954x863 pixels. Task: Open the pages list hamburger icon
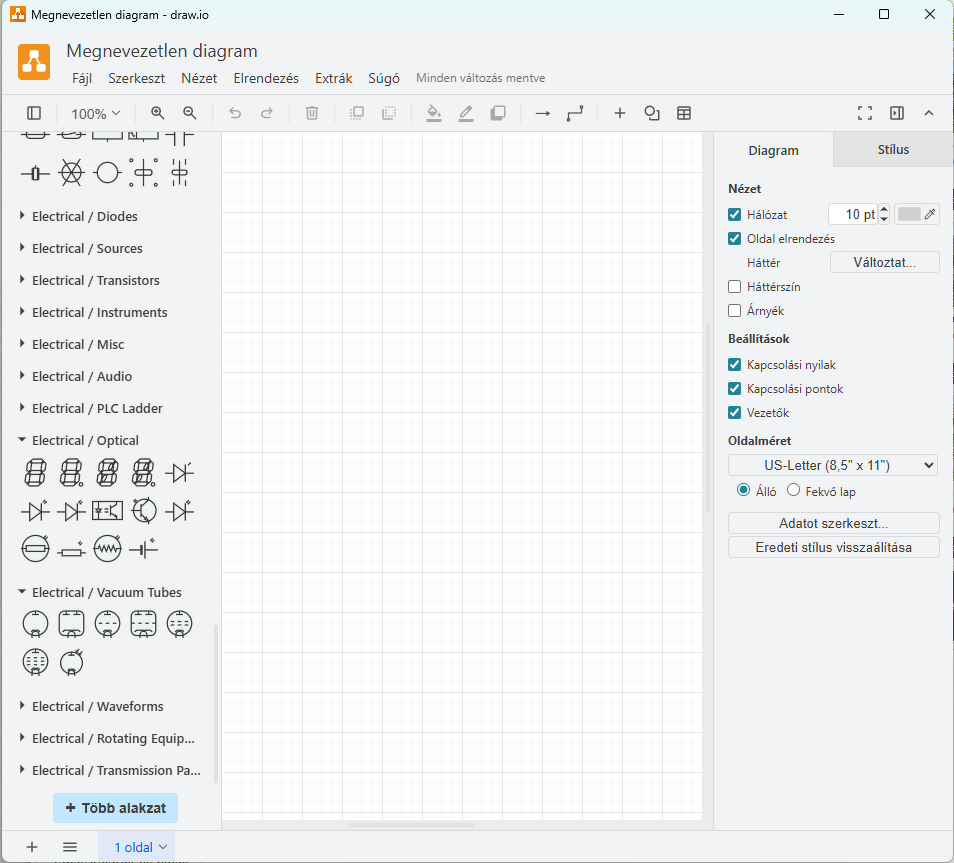70,847
